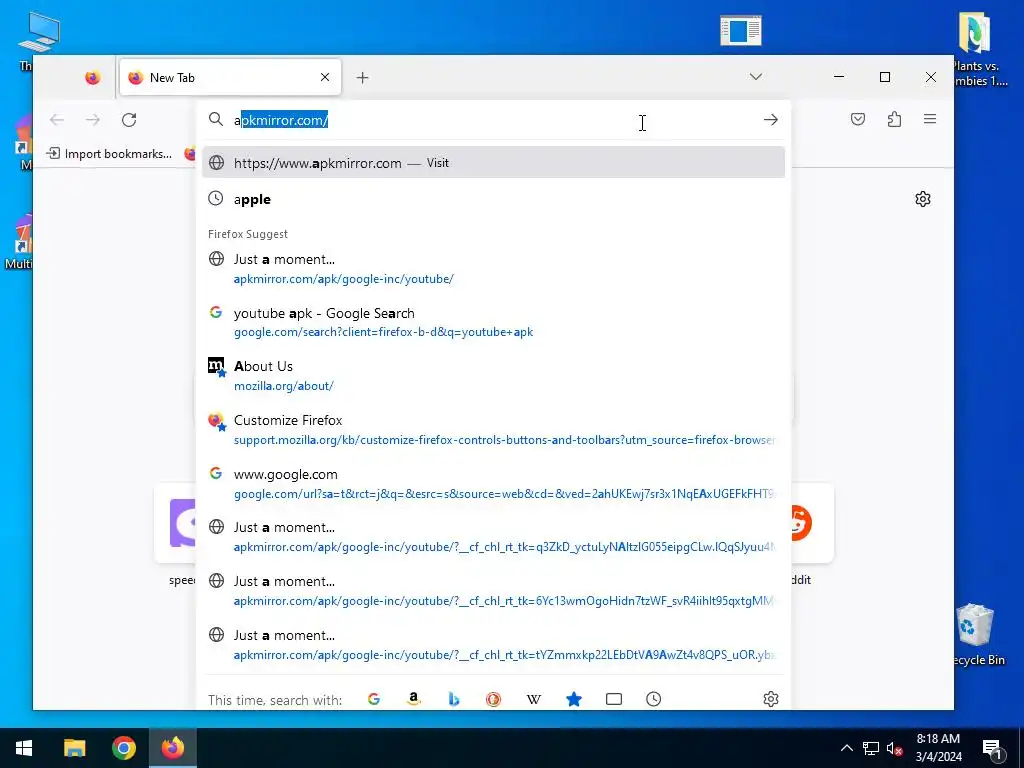1024x768 pixels.
Task: Search bookmarks using the star icon
Action: point(574,699)
